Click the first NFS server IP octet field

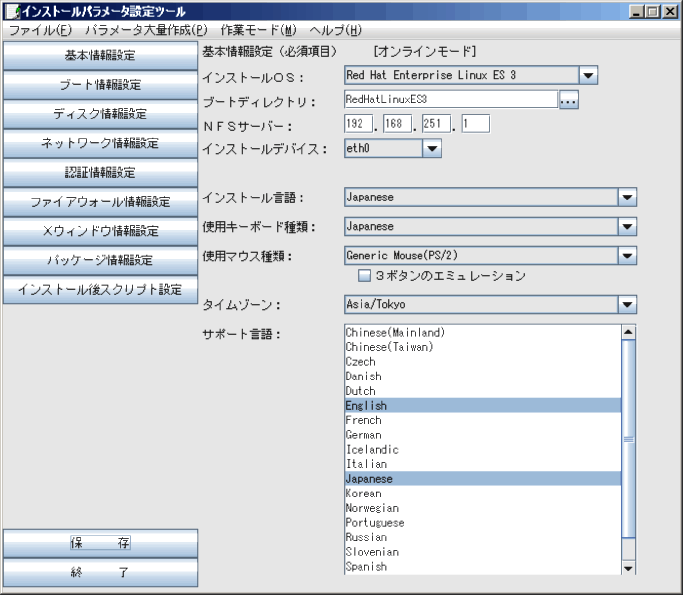(x=357, y=124)
